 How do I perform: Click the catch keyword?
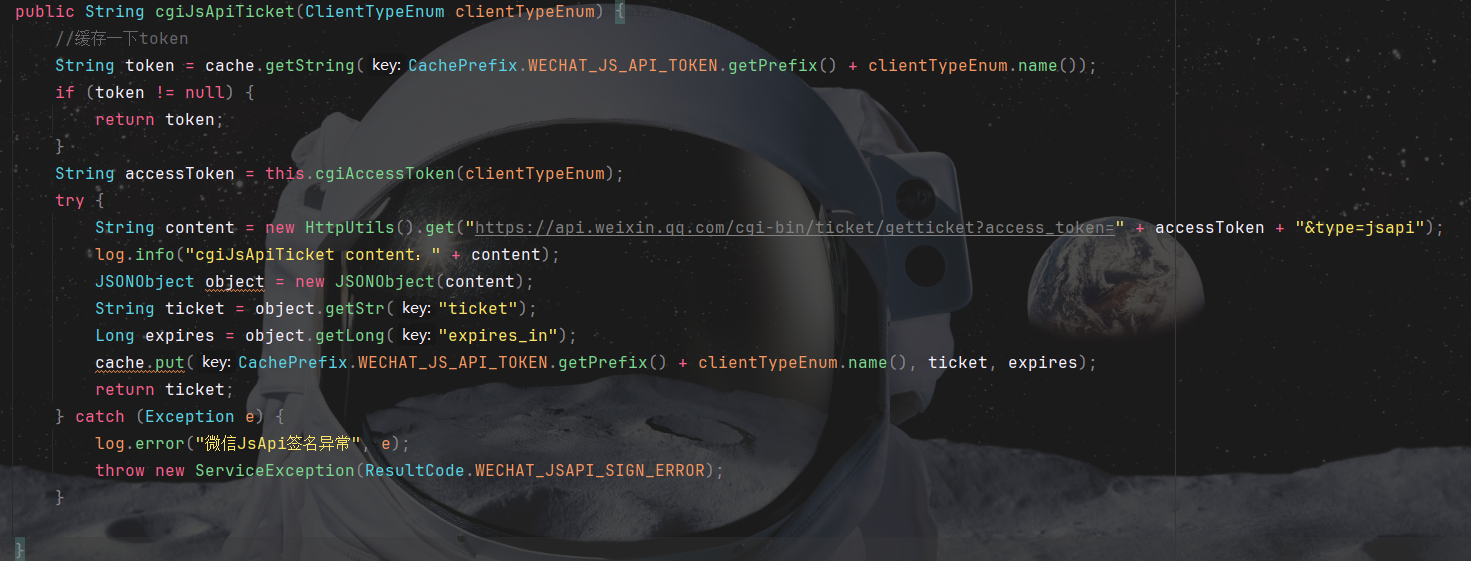pyautogui.click(x=100, y=417)
